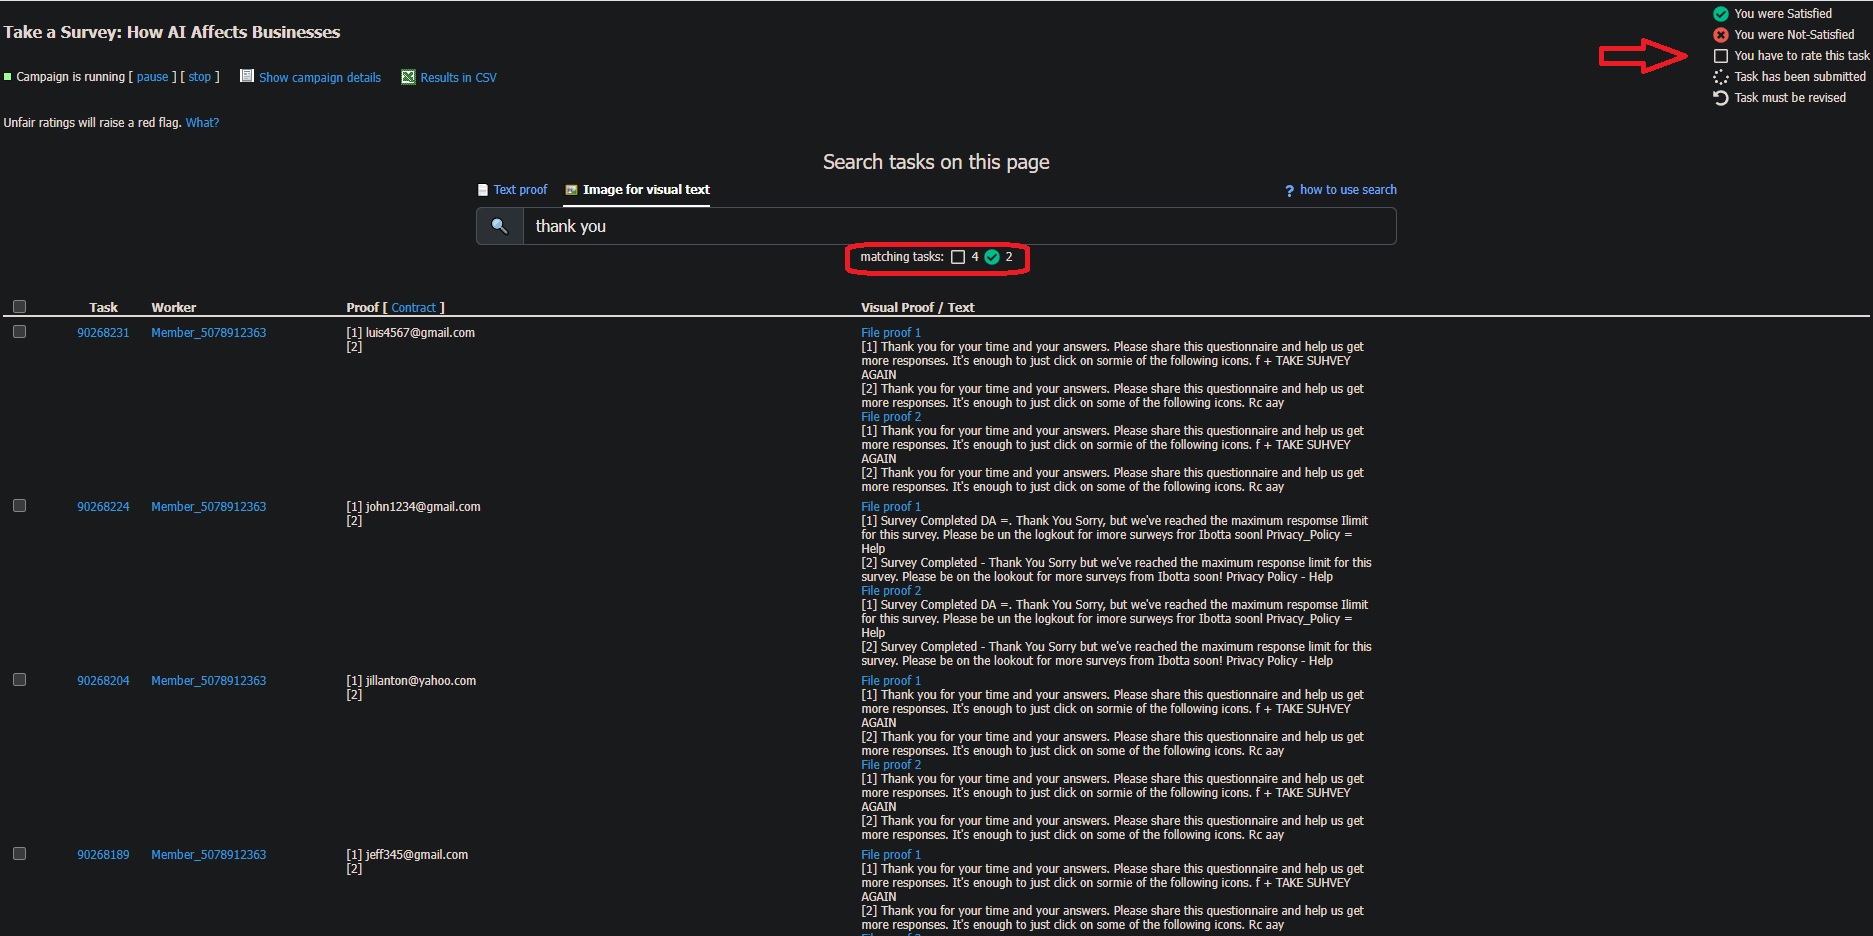Click the unrated square icon in matching tasks
Screen dimensions: 1873x936
pyautogui.click(x=958, y=257)
